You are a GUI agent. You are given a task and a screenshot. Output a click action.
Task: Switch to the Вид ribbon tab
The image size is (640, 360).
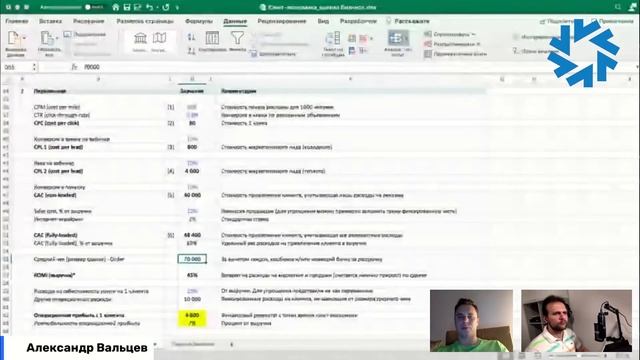tap(323, 21)
